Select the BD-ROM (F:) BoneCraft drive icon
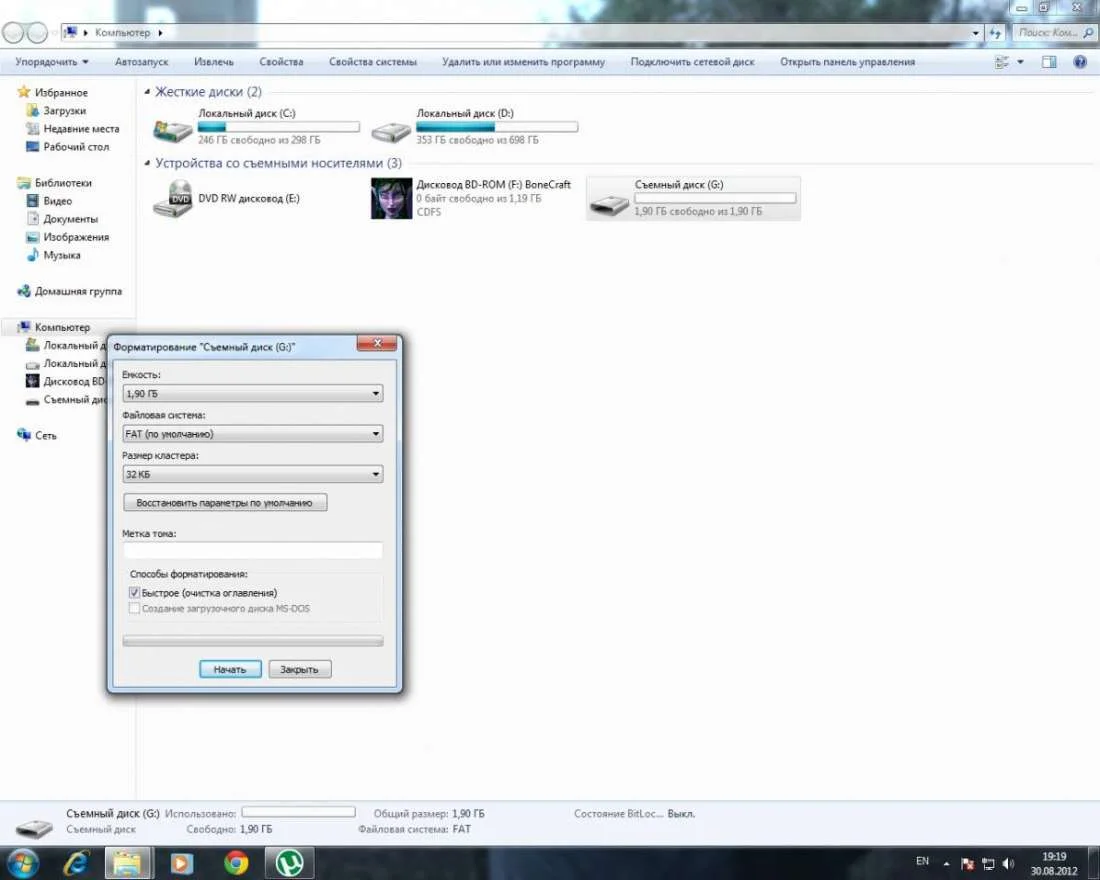 391,199
